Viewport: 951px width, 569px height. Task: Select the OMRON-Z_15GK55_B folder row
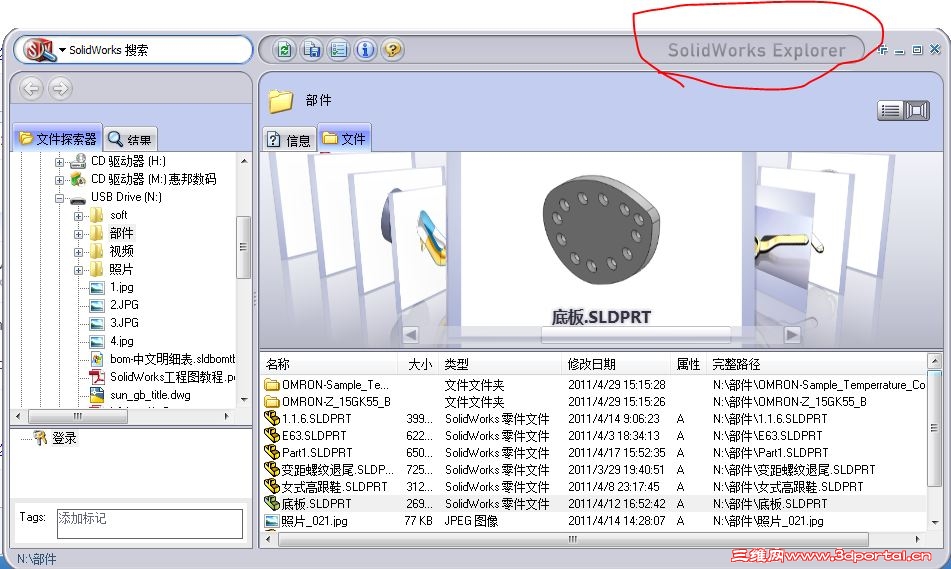click(594, 402)
